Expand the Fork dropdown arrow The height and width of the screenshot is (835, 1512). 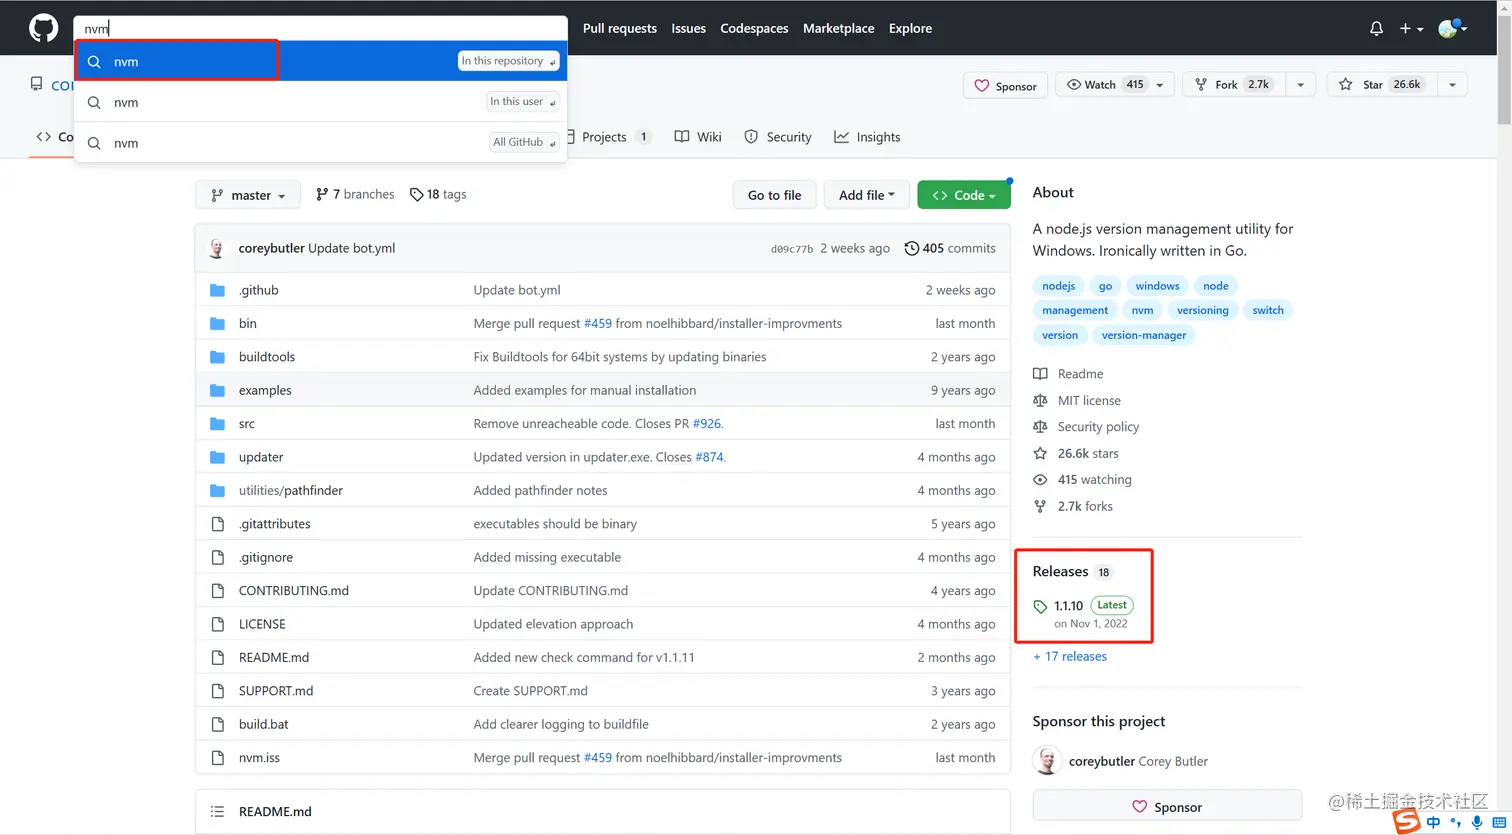coord(1301,85)
